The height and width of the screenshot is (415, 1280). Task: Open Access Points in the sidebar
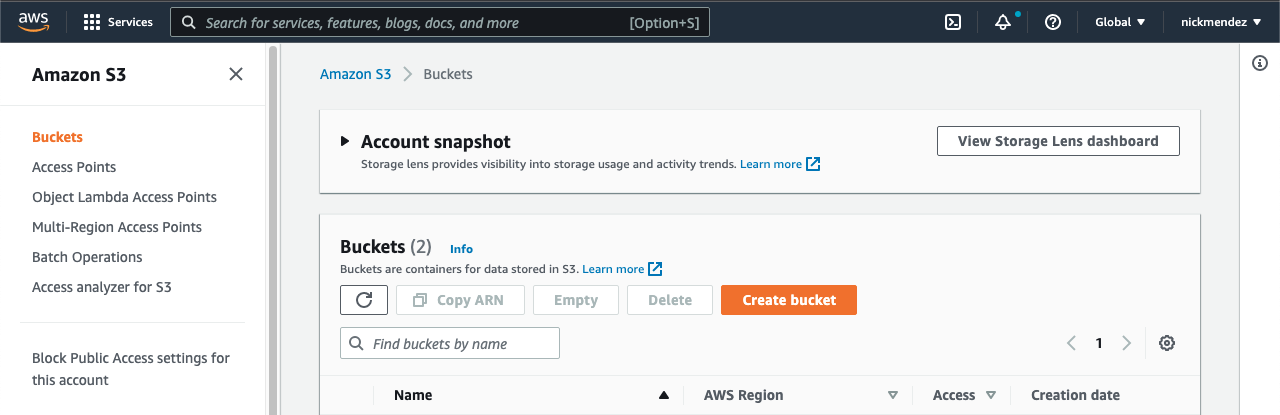(x=74, y=167)
